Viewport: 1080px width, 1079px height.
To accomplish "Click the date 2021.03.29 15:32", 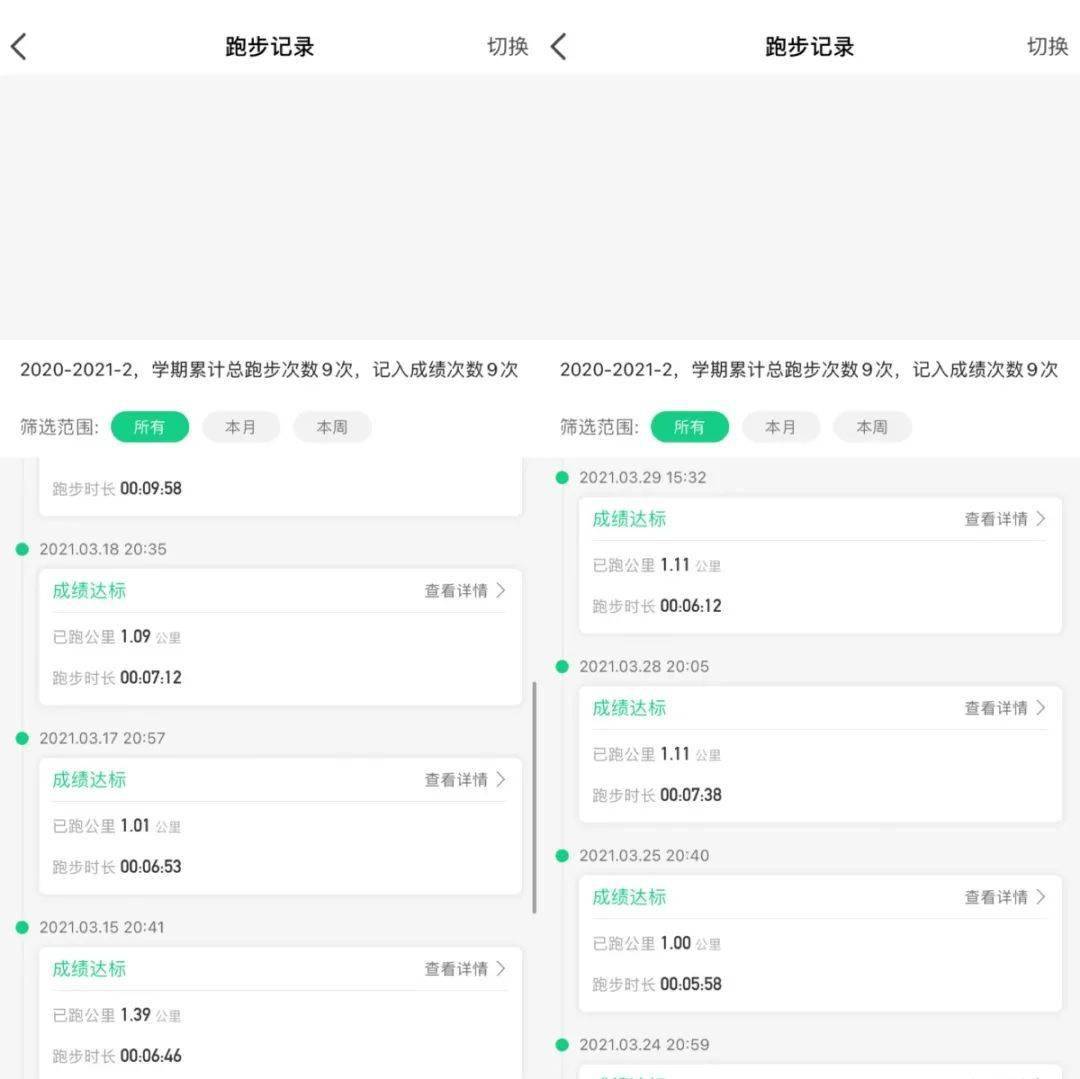I will (643, 477).
